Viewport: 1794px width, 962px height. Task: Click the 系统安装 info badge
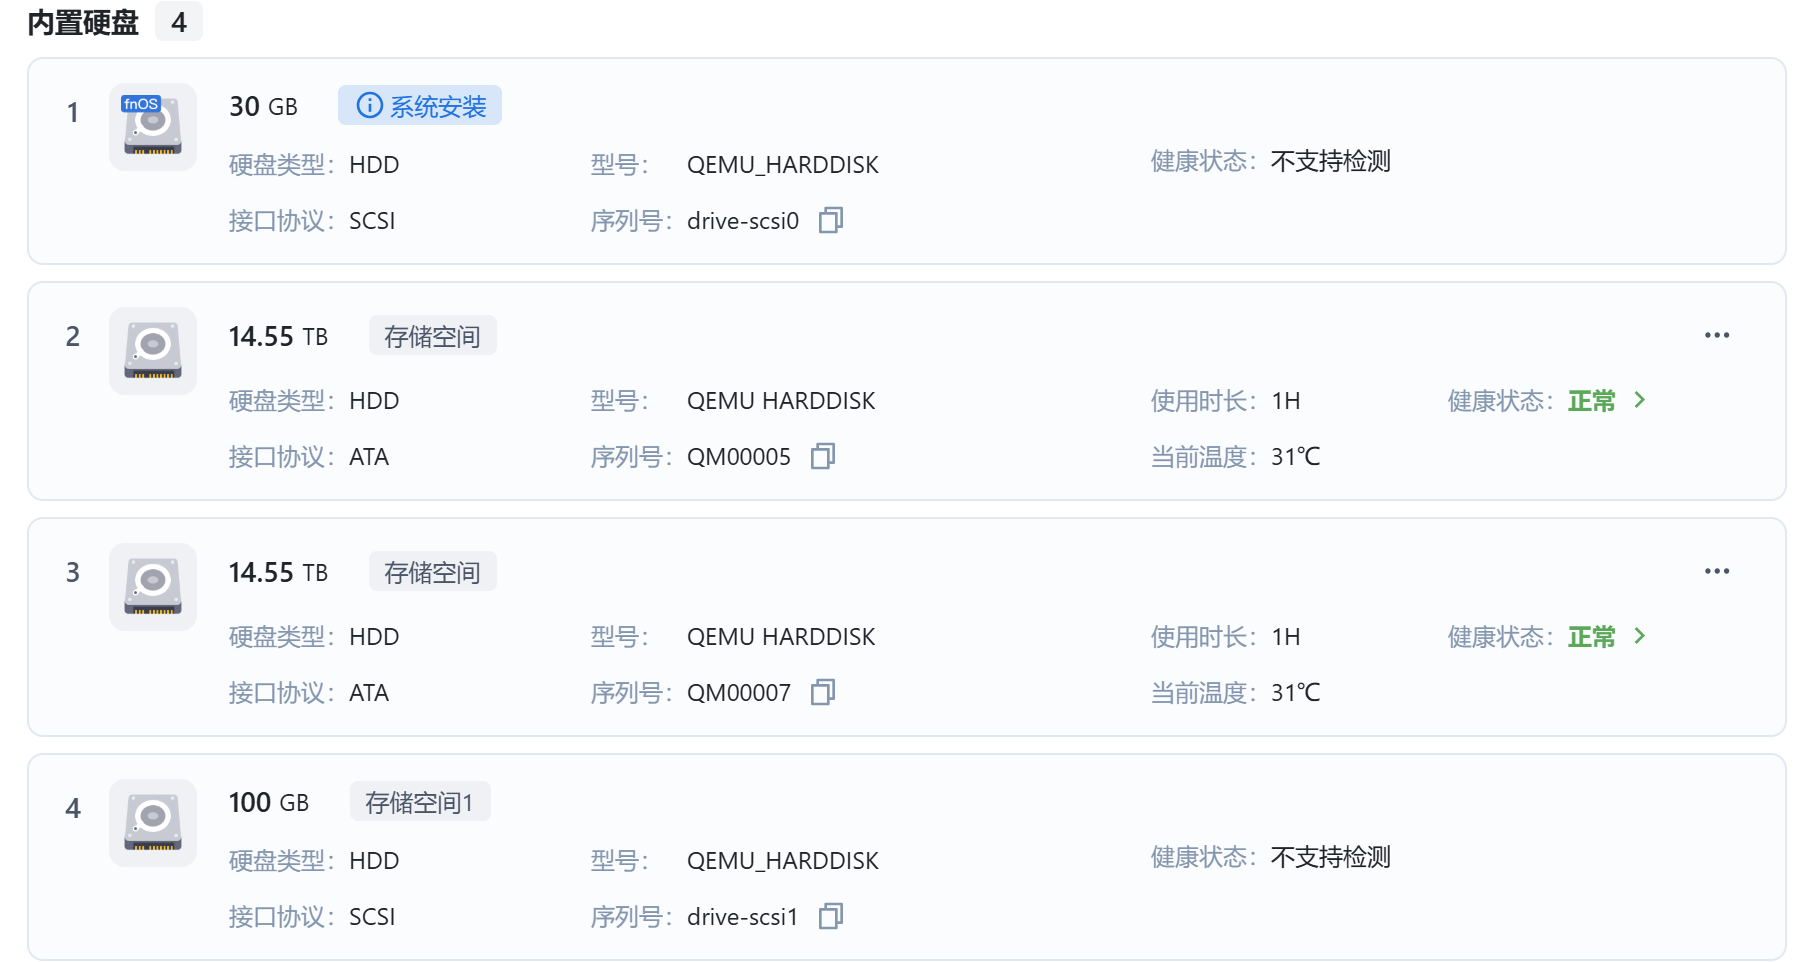[x=420, y=105]
